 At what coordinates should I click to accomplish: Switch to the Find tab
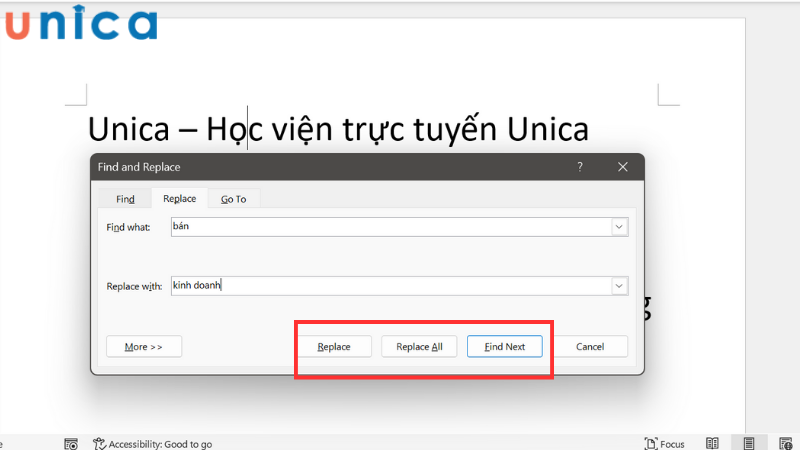tap(125, 199)
